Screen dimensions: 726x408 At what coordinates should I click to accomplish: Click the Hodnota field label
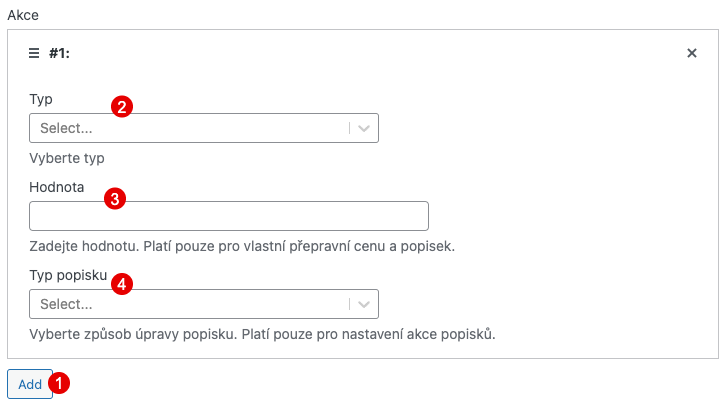[x=56, y=187]
